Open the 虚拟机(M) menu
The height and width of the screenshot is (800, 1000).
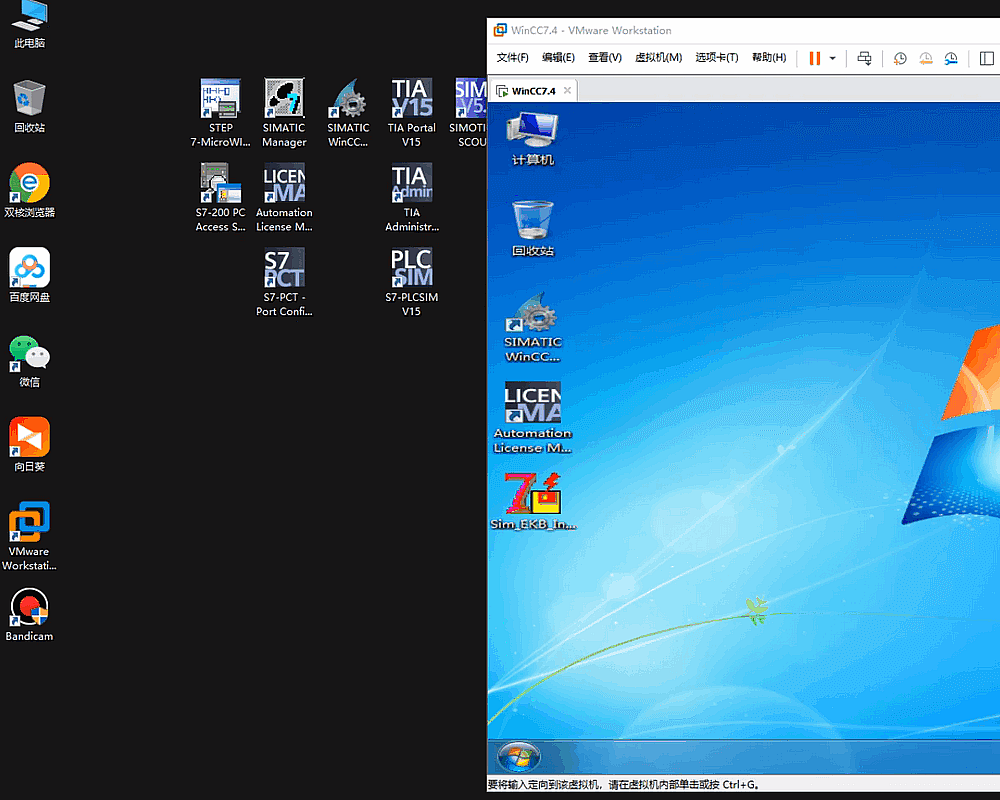[x=658, y=57]
